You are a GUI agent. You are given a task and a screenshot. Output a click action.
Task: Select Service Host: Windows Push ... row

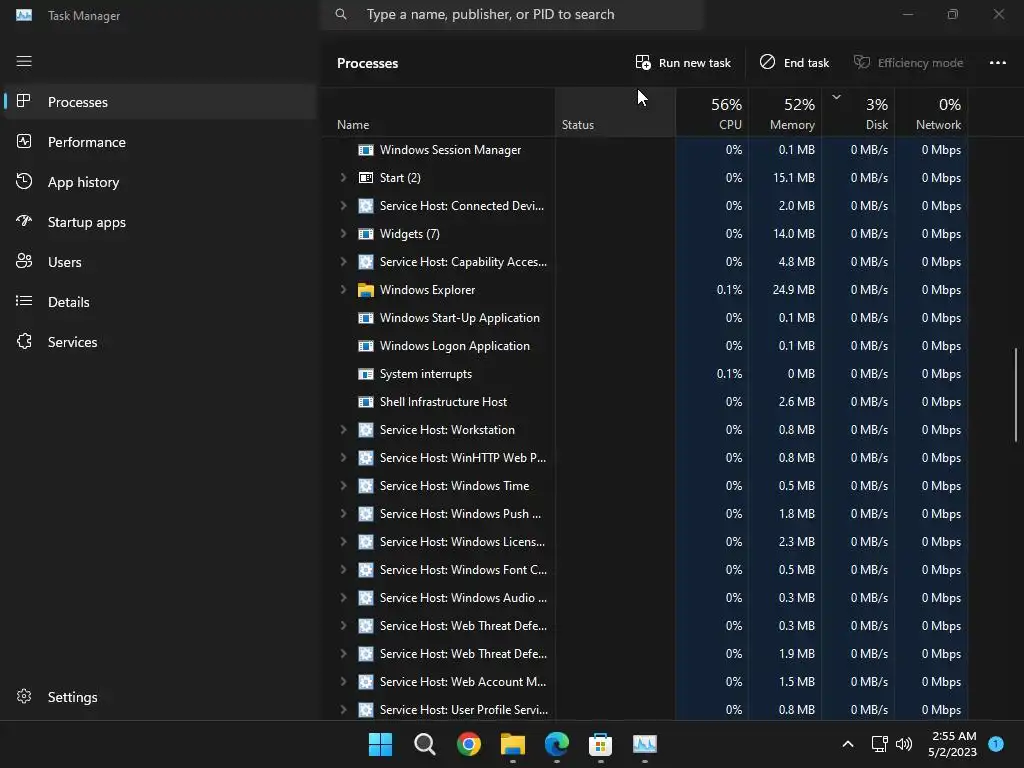click(644, 514)
